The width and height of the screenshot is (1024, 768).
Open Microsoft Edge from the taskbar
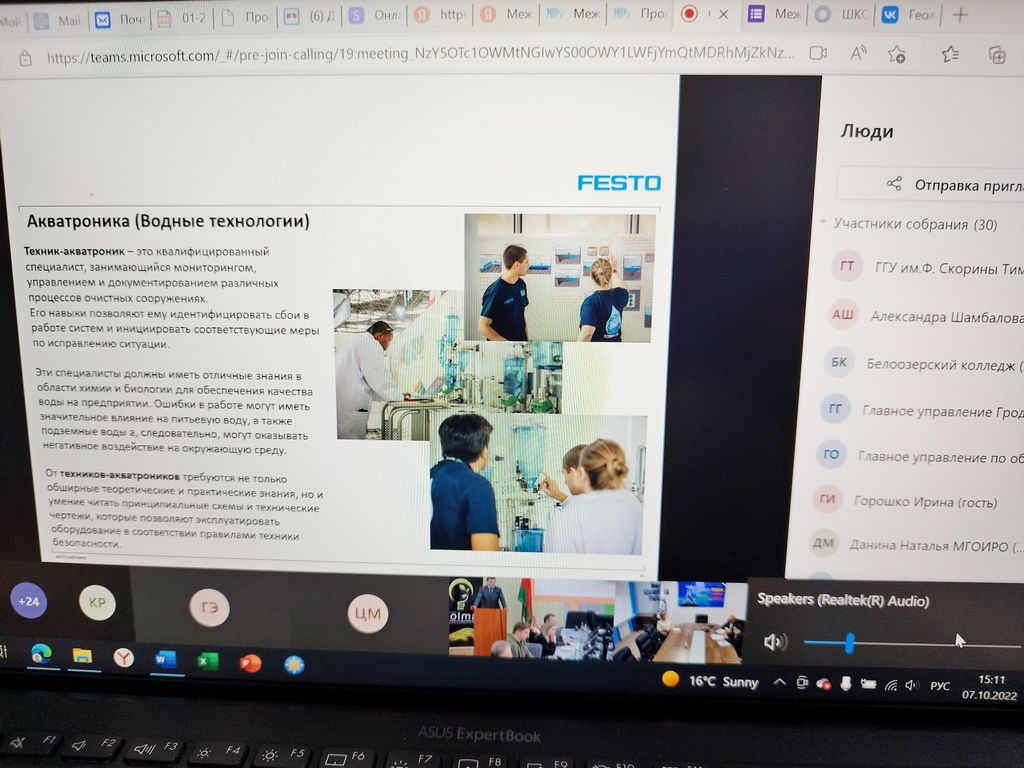pyautogui.click(x=41, y=654)
